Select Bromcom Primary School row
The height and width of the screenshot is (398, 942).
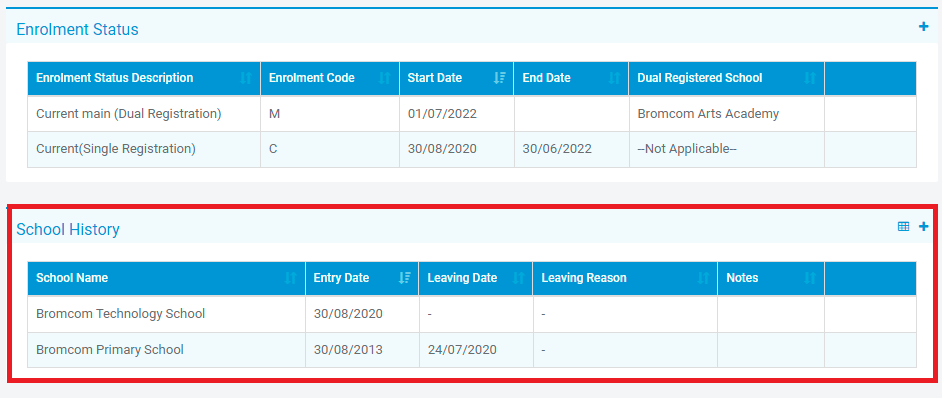[x=472, y=350]
